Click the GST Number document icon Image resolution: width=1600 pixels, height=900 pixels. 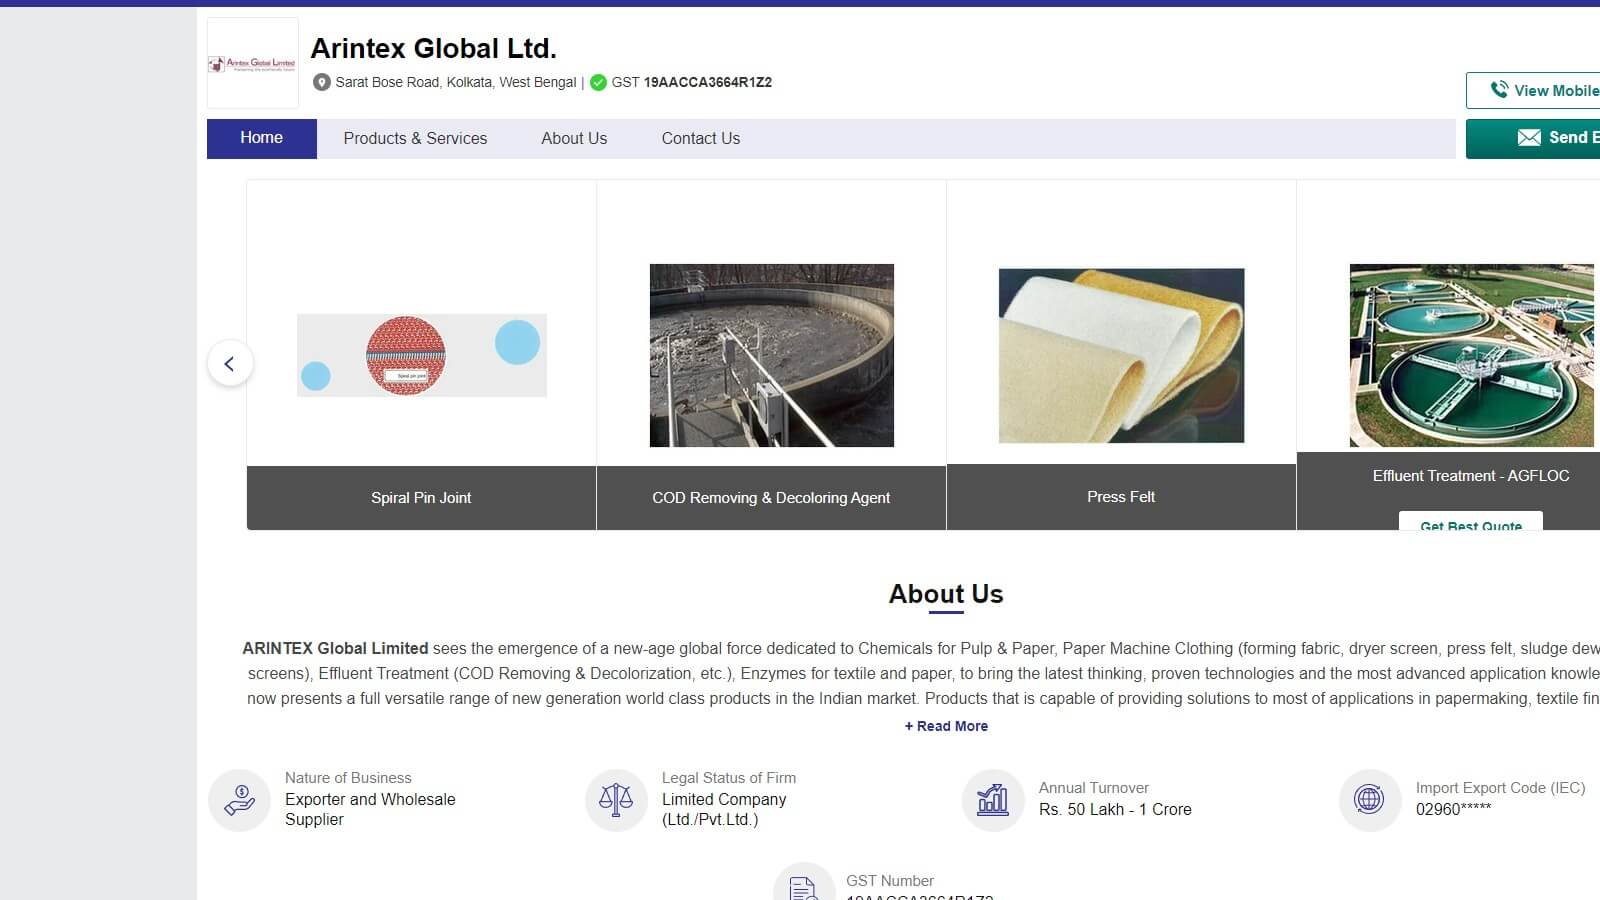[803, 885]
